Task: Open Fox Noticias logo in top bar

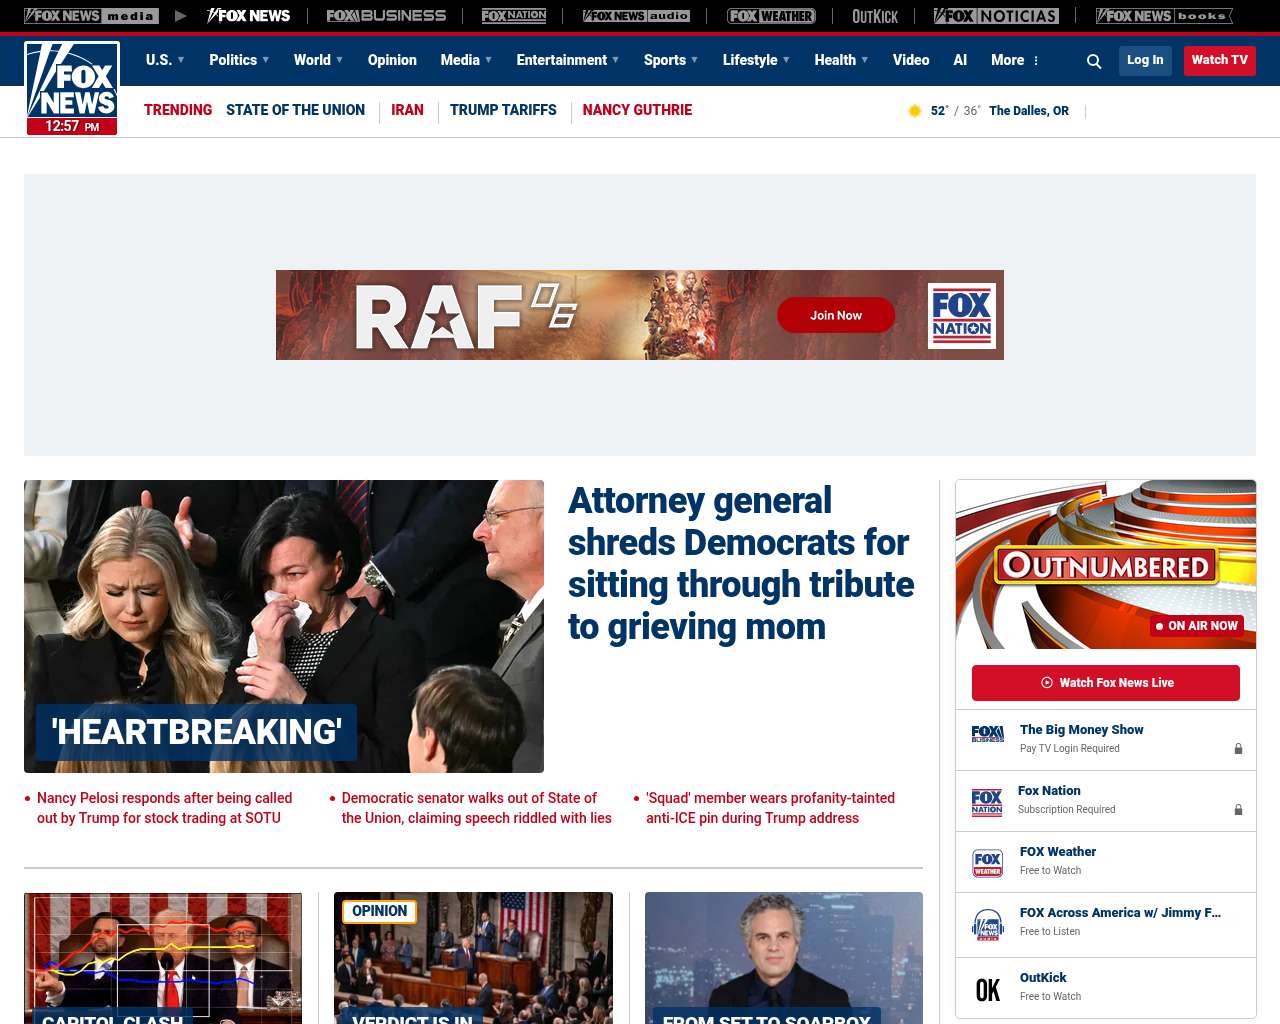Action: (x=996, y=16)
